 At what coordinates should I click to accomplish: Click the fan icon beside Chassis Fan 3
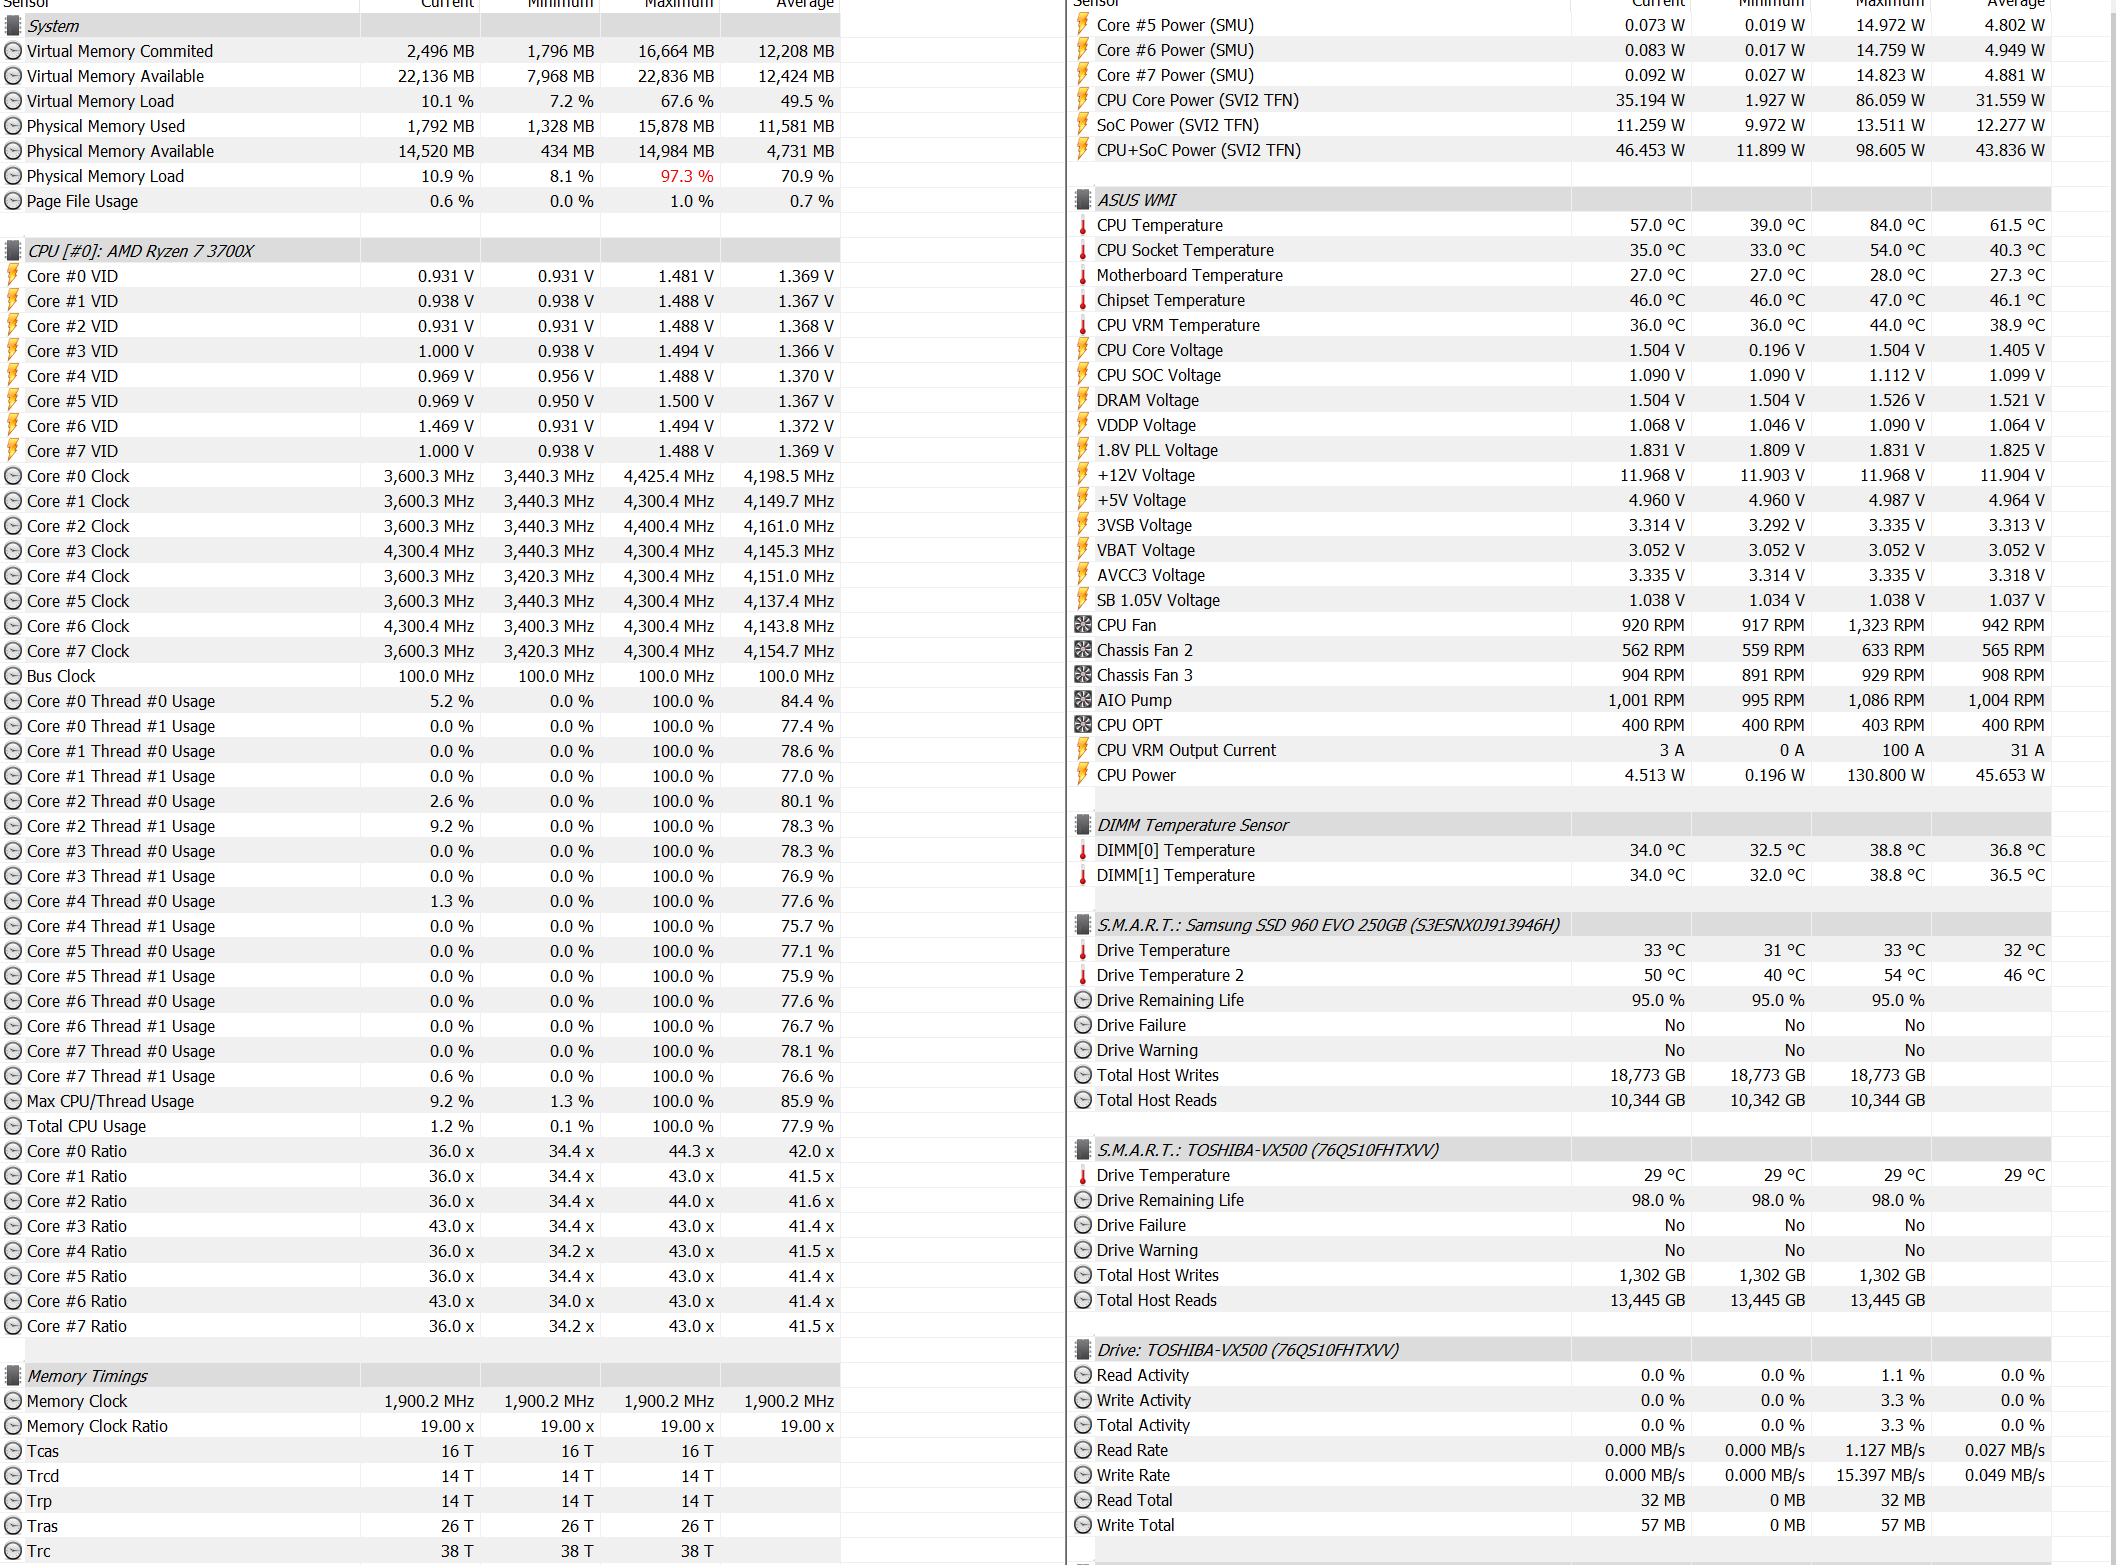point(1082,675)
